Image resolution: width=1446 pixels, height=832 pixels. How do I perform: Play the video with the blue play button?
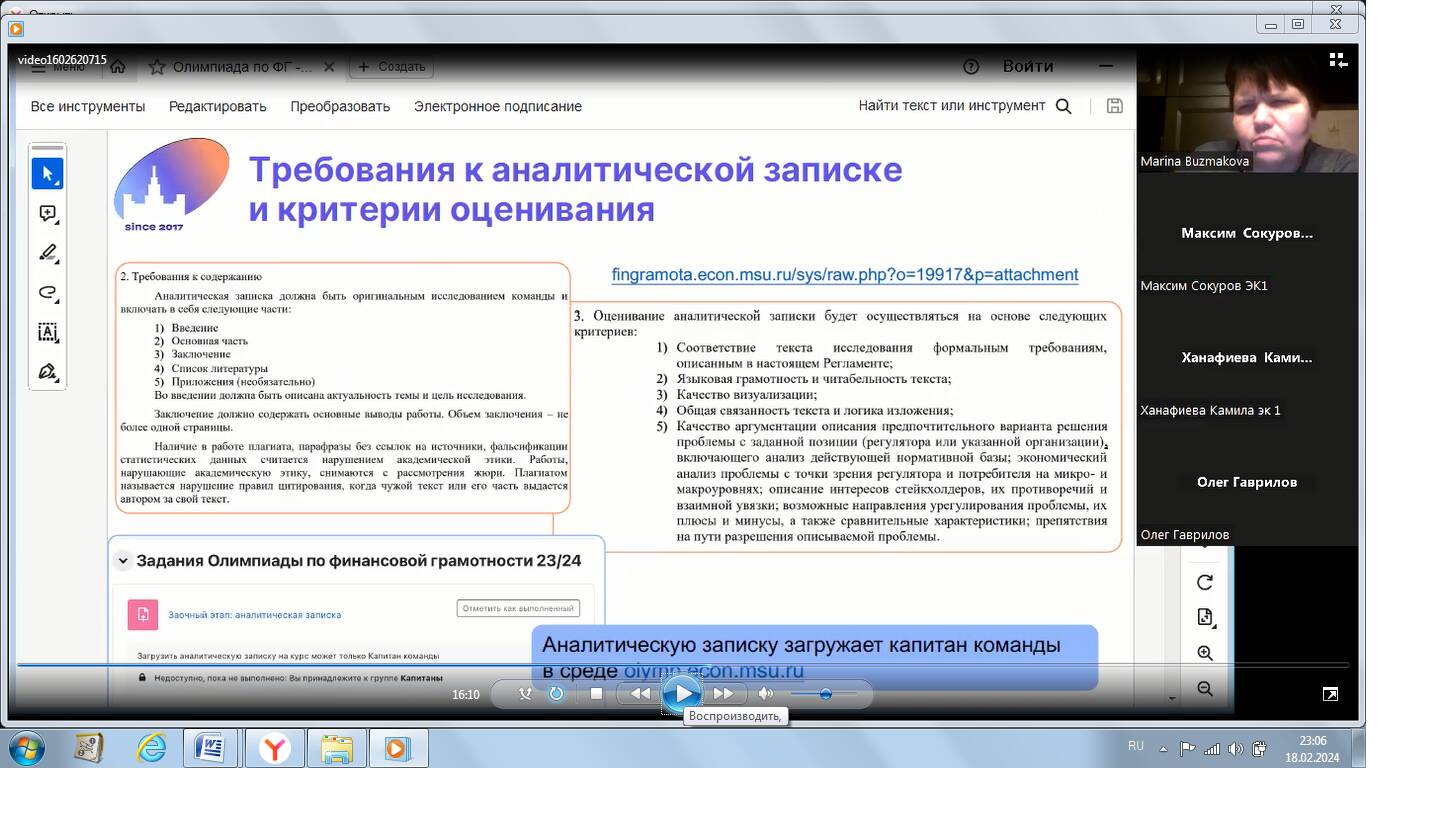tap(682, 693)
